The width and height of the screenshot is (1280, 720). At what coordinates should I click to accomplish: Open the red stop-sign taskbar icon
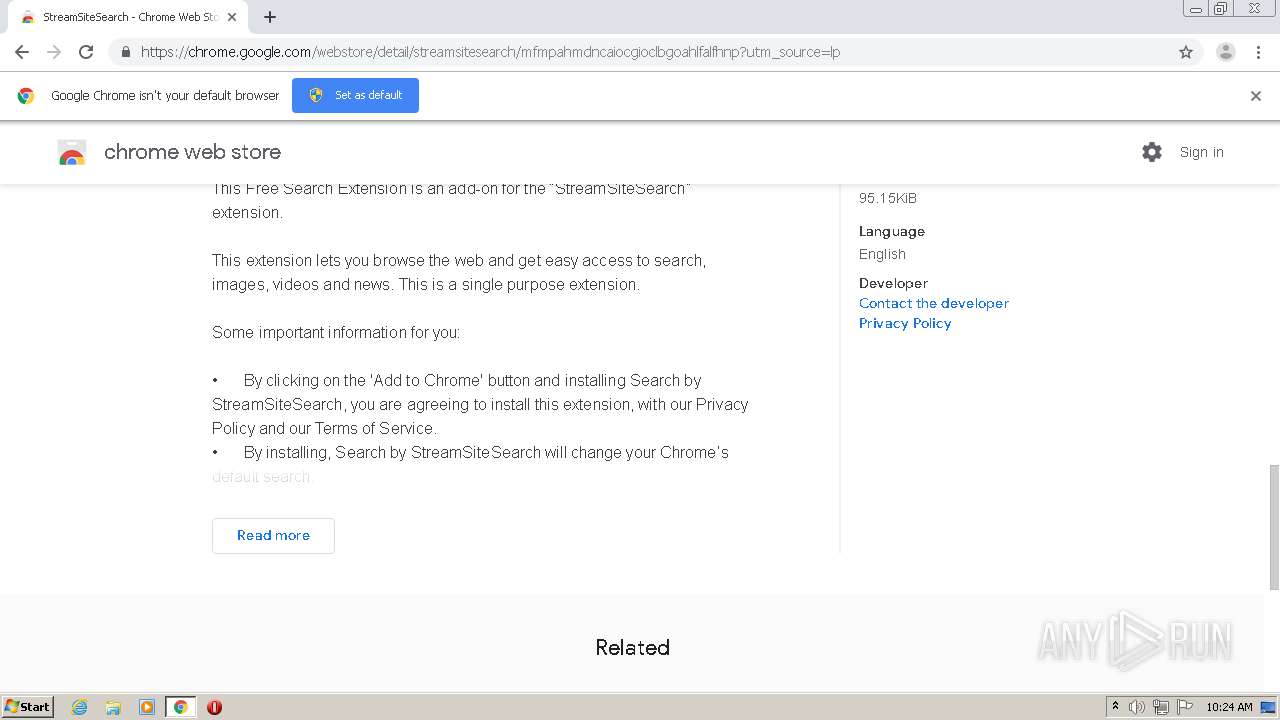click(x=214, y=707)
